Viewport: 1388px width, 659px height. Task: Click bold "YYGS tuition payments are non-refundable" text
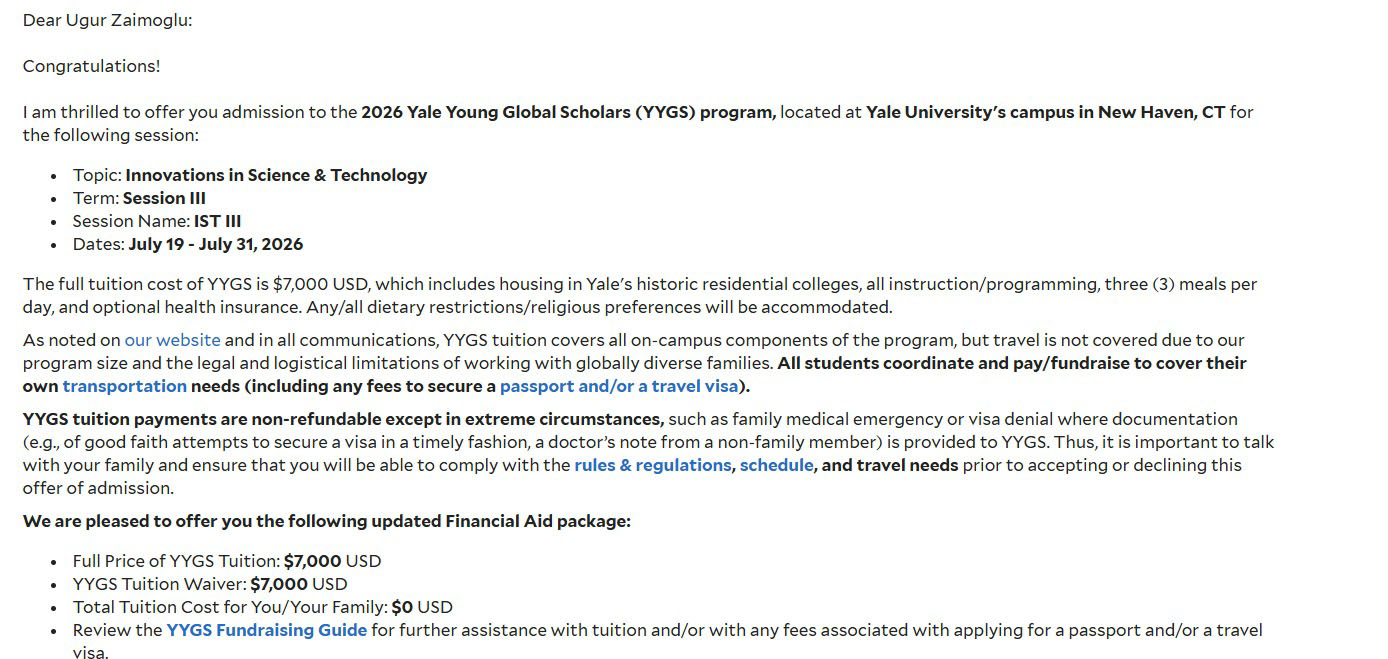343,419
